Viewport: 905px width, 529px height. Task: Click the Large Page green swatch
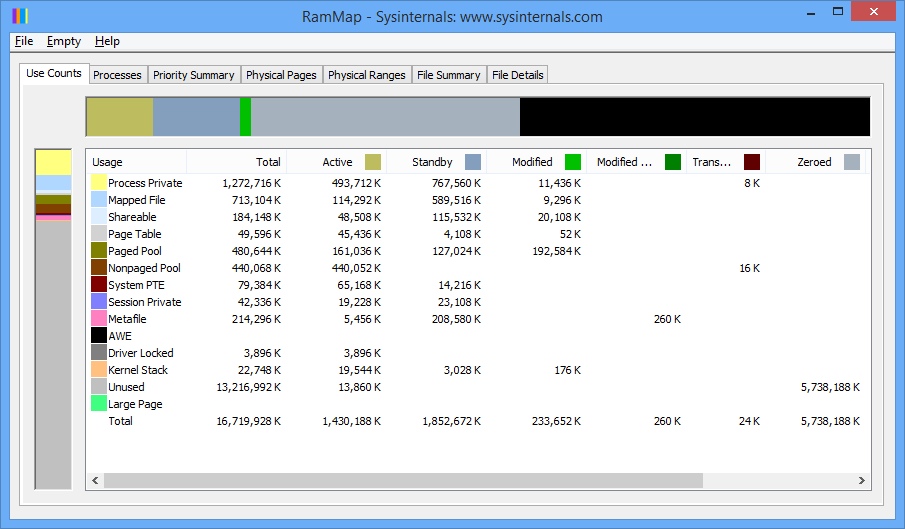[x=99, y=404]
